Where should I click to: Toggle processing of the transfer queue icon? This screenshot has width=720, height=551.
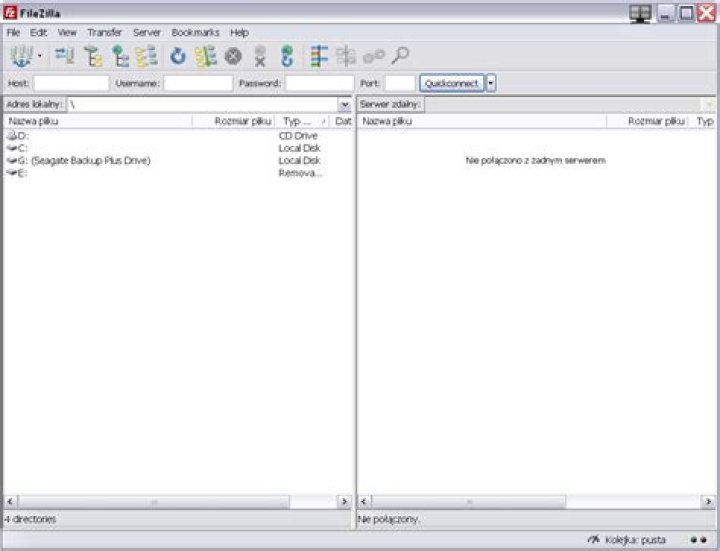206,56
